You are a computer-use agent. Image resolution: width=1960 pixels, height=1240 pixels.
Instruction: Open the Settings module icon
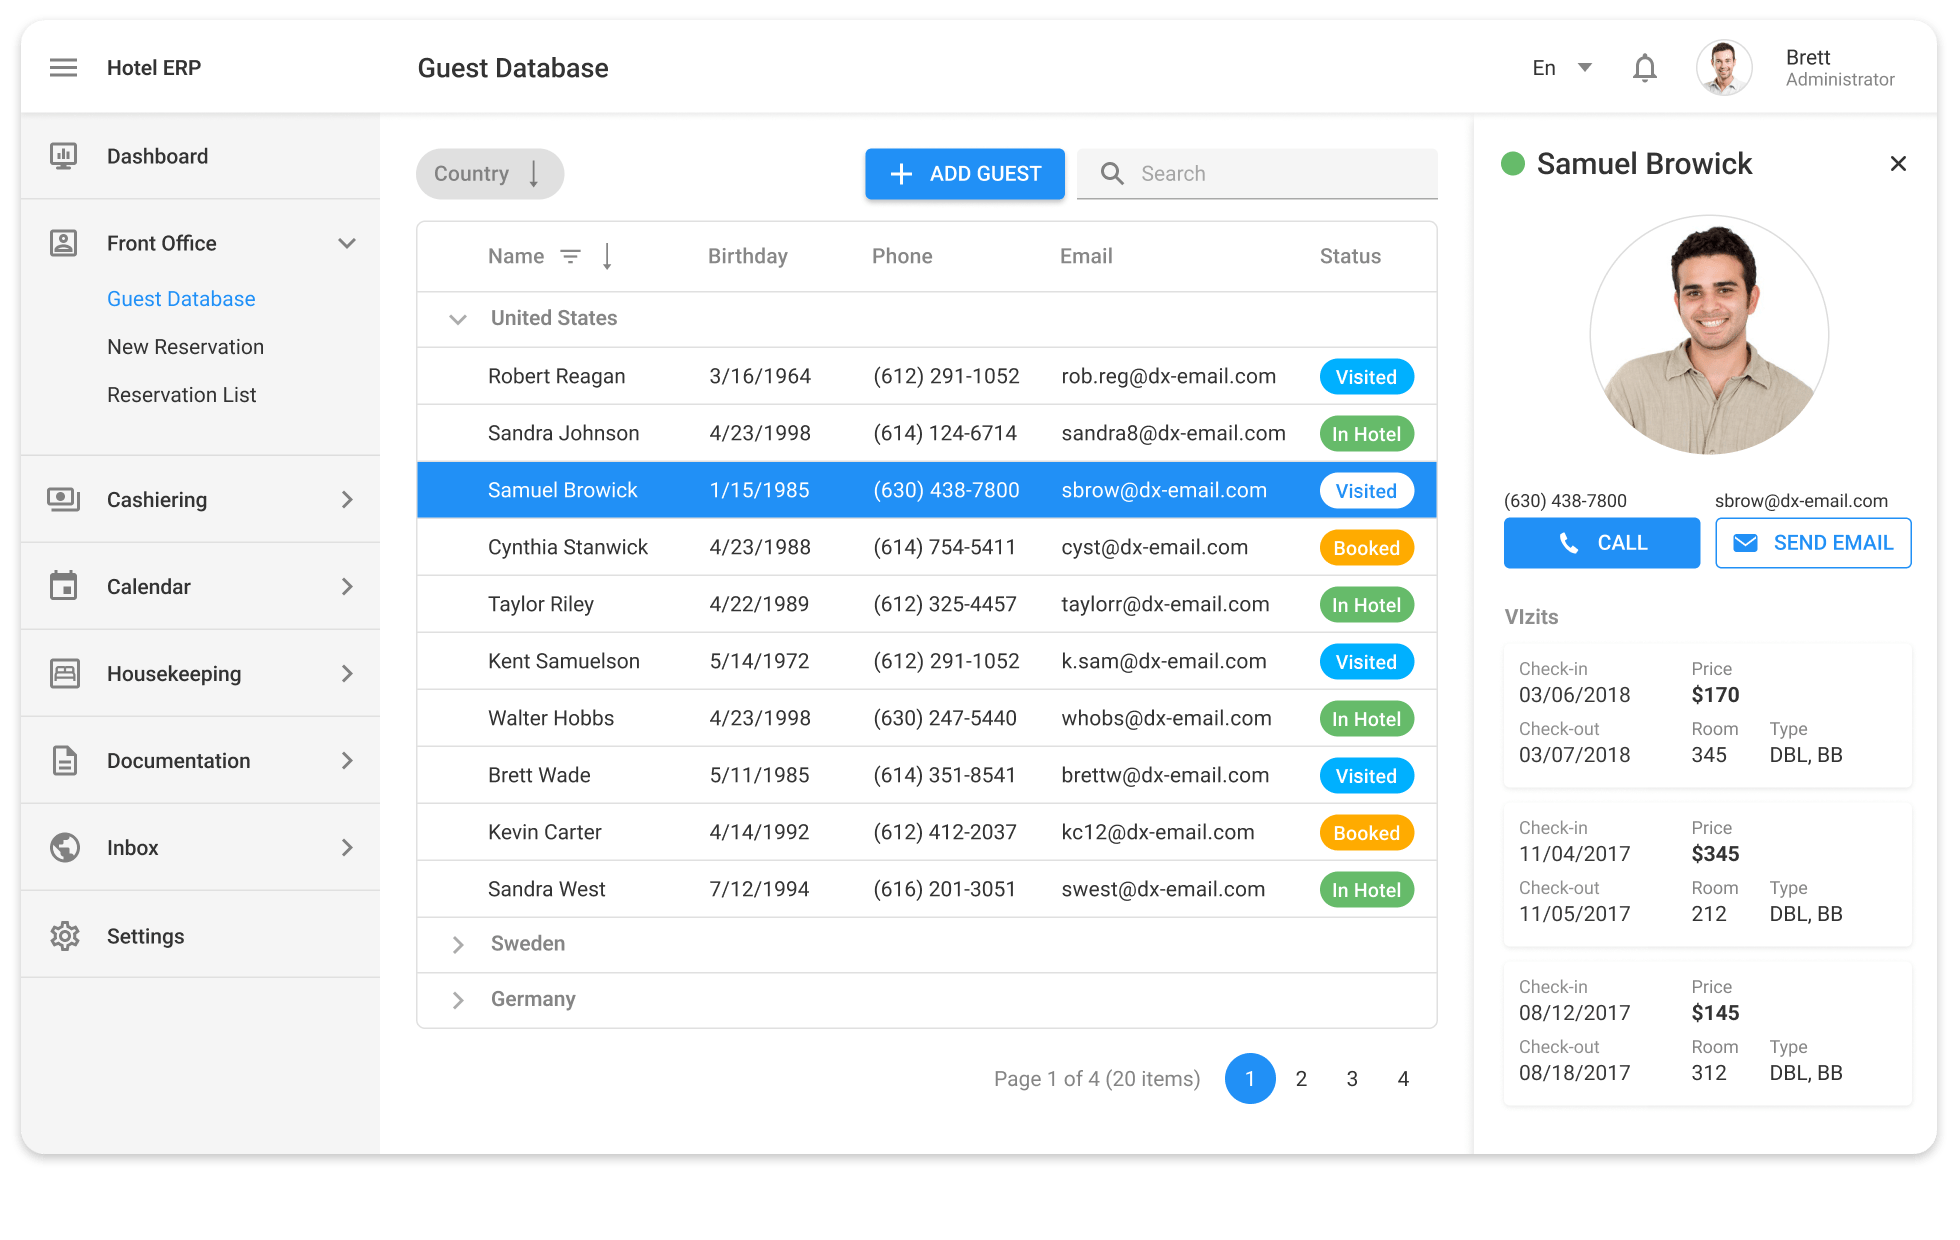click(61, 936)
